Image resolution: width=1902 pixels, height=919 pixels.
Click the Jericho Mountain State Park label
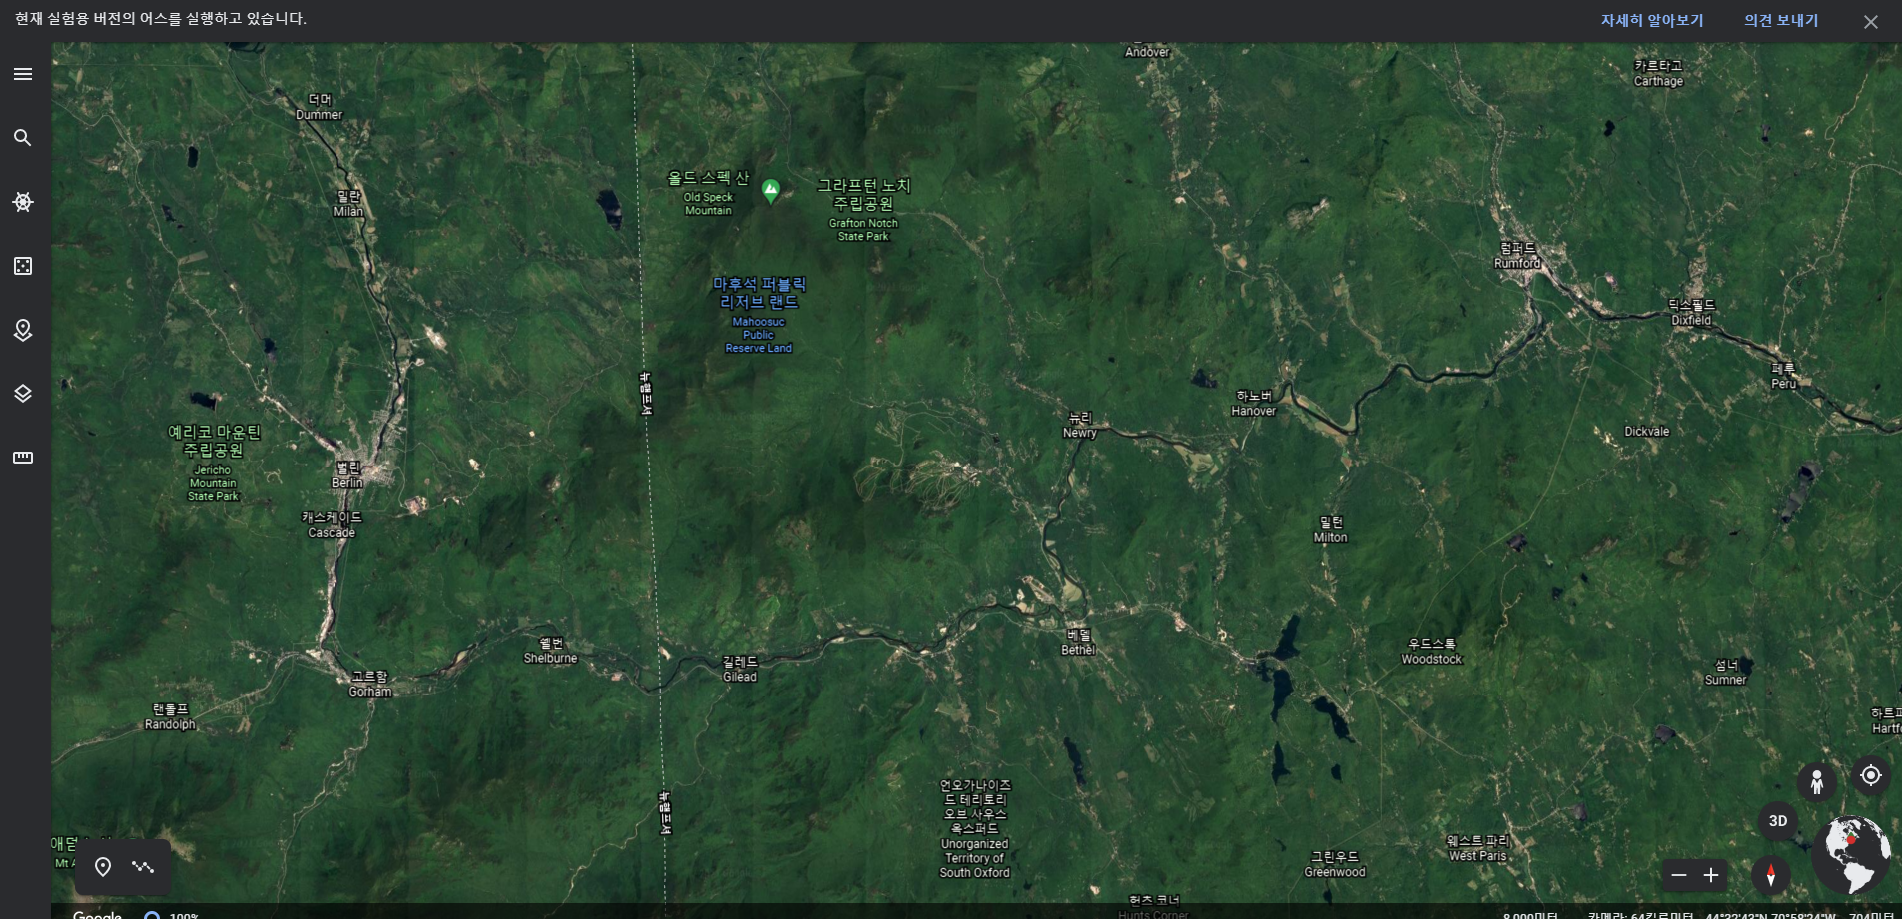[214, 461]
